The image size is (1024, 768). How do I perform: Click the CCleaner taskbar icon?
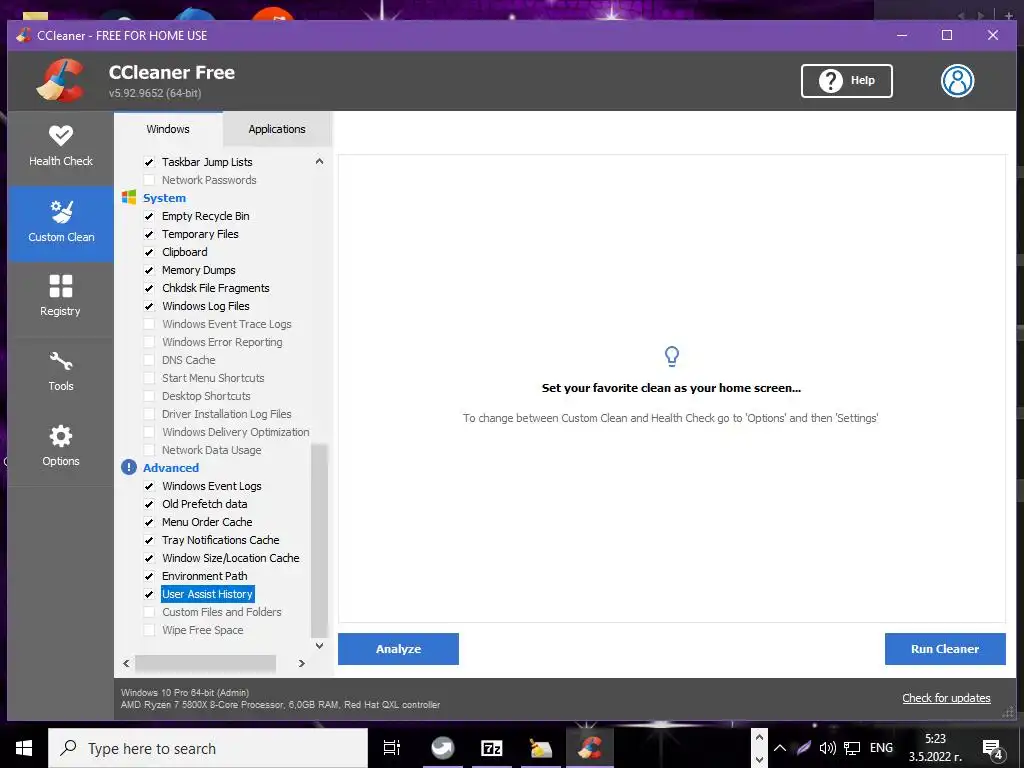(590, 748)
